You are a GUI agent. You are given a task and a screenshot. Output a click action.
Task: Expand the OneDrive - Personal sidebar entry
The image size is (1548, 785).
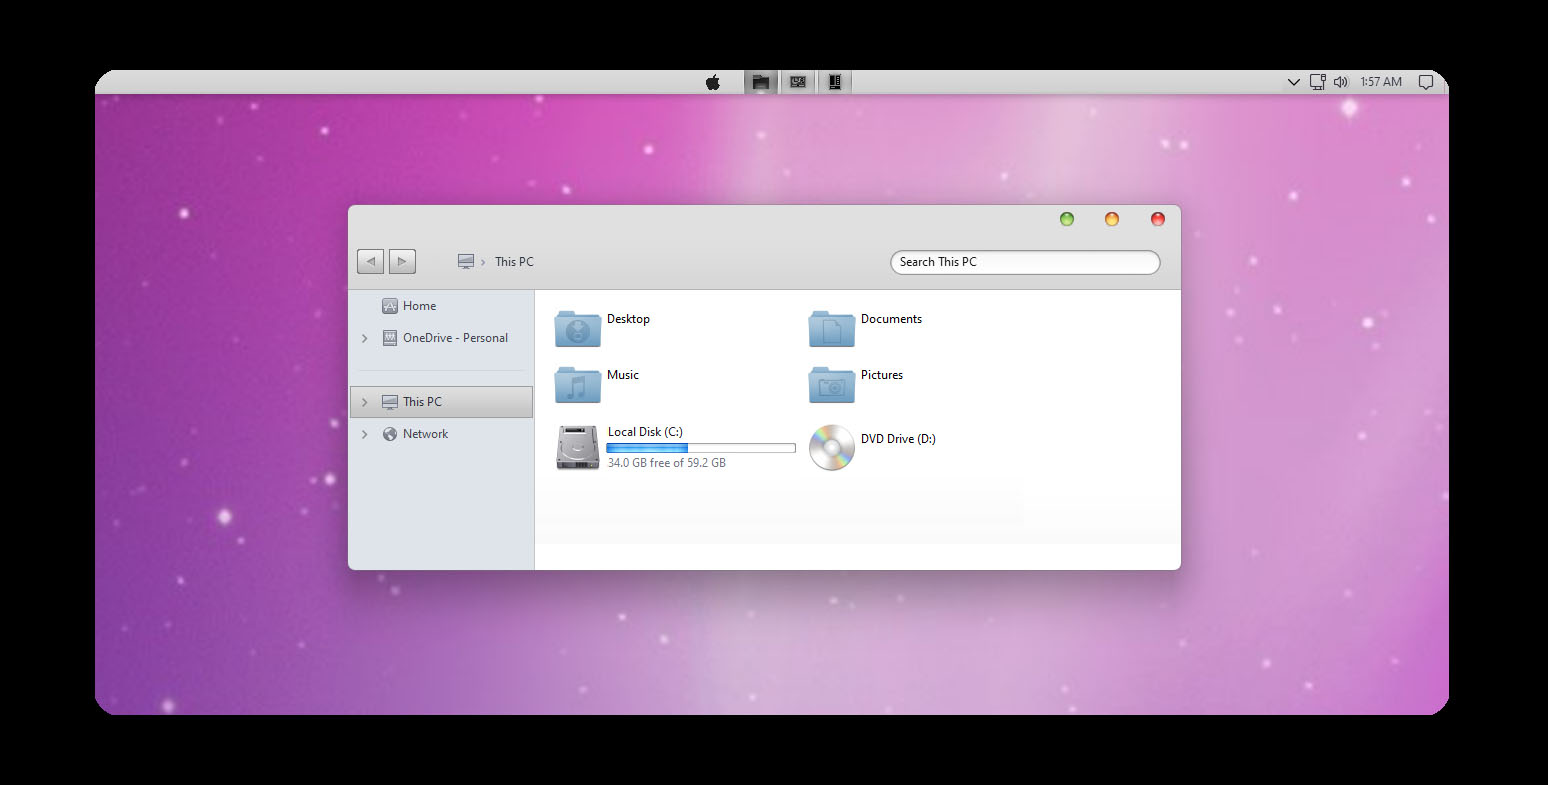point(365,338)
